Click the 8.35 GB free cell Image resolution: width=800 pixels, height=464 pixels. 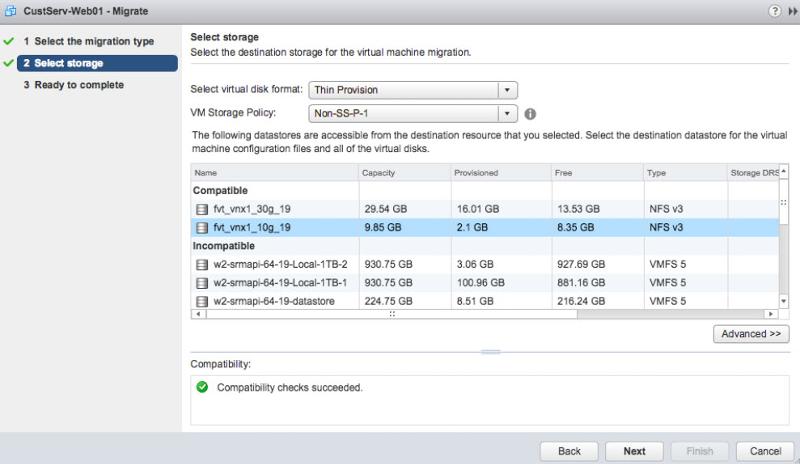tap(576, 228)
